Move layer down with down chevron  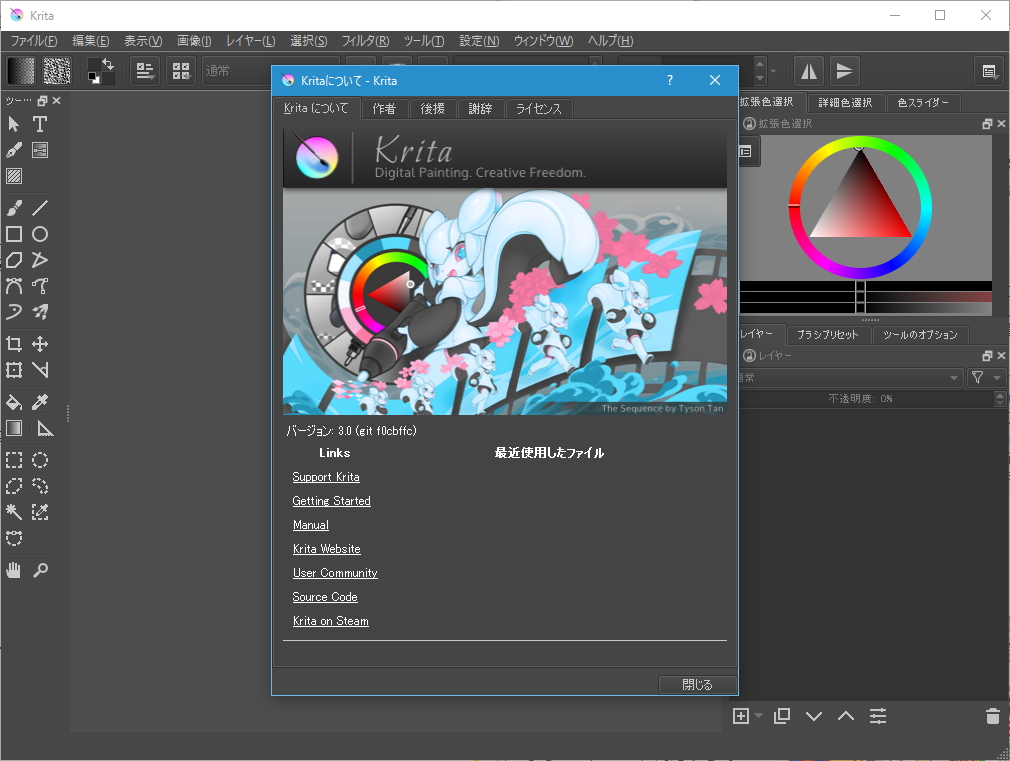click(814, 716)
